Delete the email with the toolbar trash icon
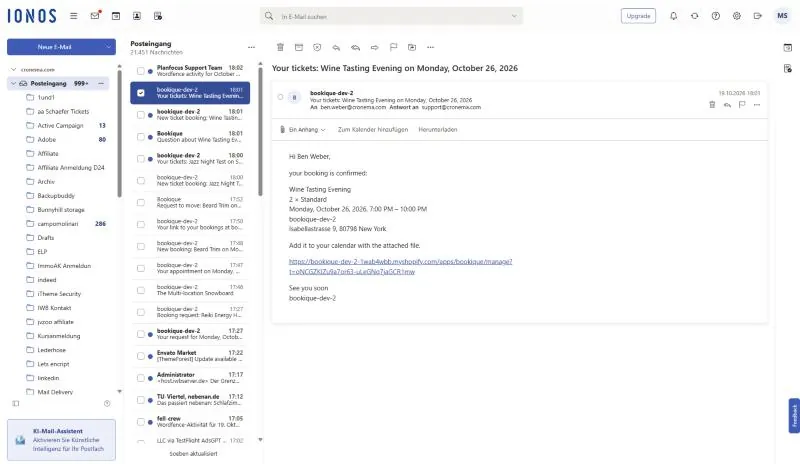Screen dimensions: 800x464 click(280, 47)
